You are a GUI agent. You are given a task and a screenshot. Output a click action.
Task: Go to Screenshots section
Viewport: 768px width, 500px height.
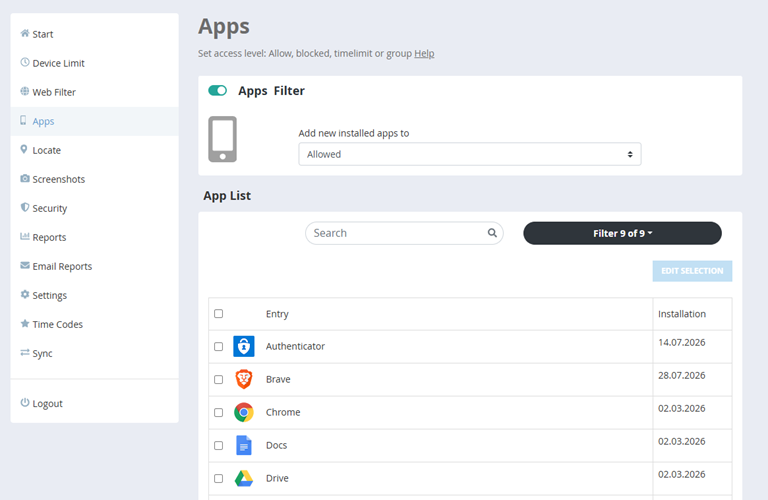[94, 179]
